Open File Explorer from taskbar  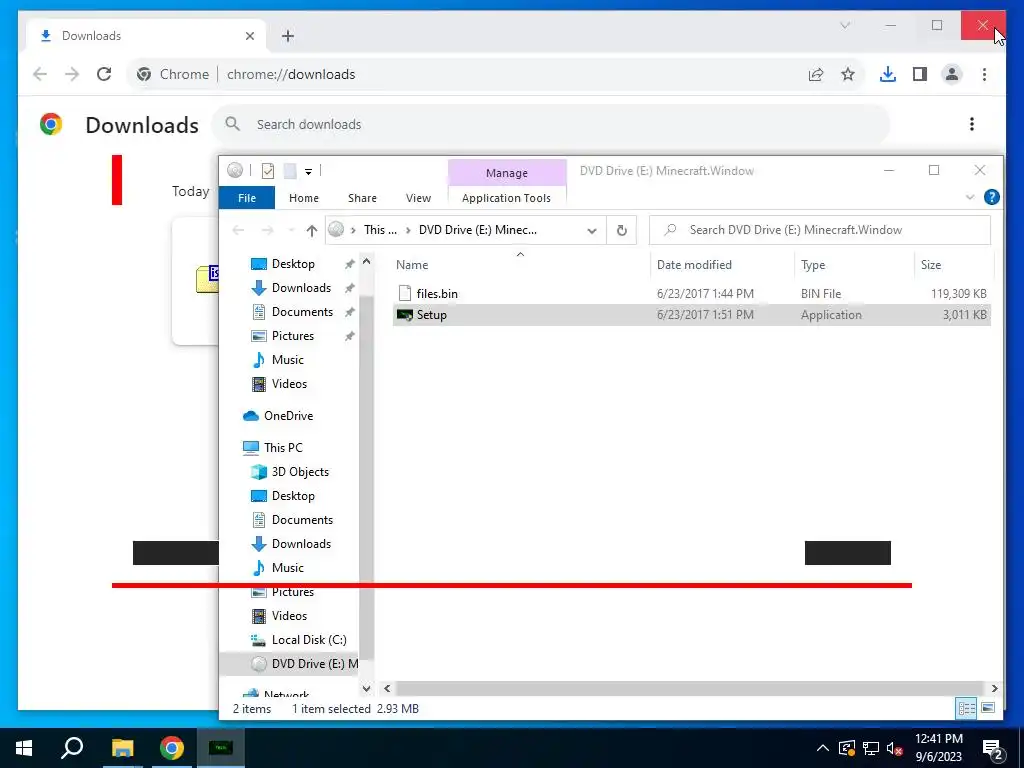122,748
